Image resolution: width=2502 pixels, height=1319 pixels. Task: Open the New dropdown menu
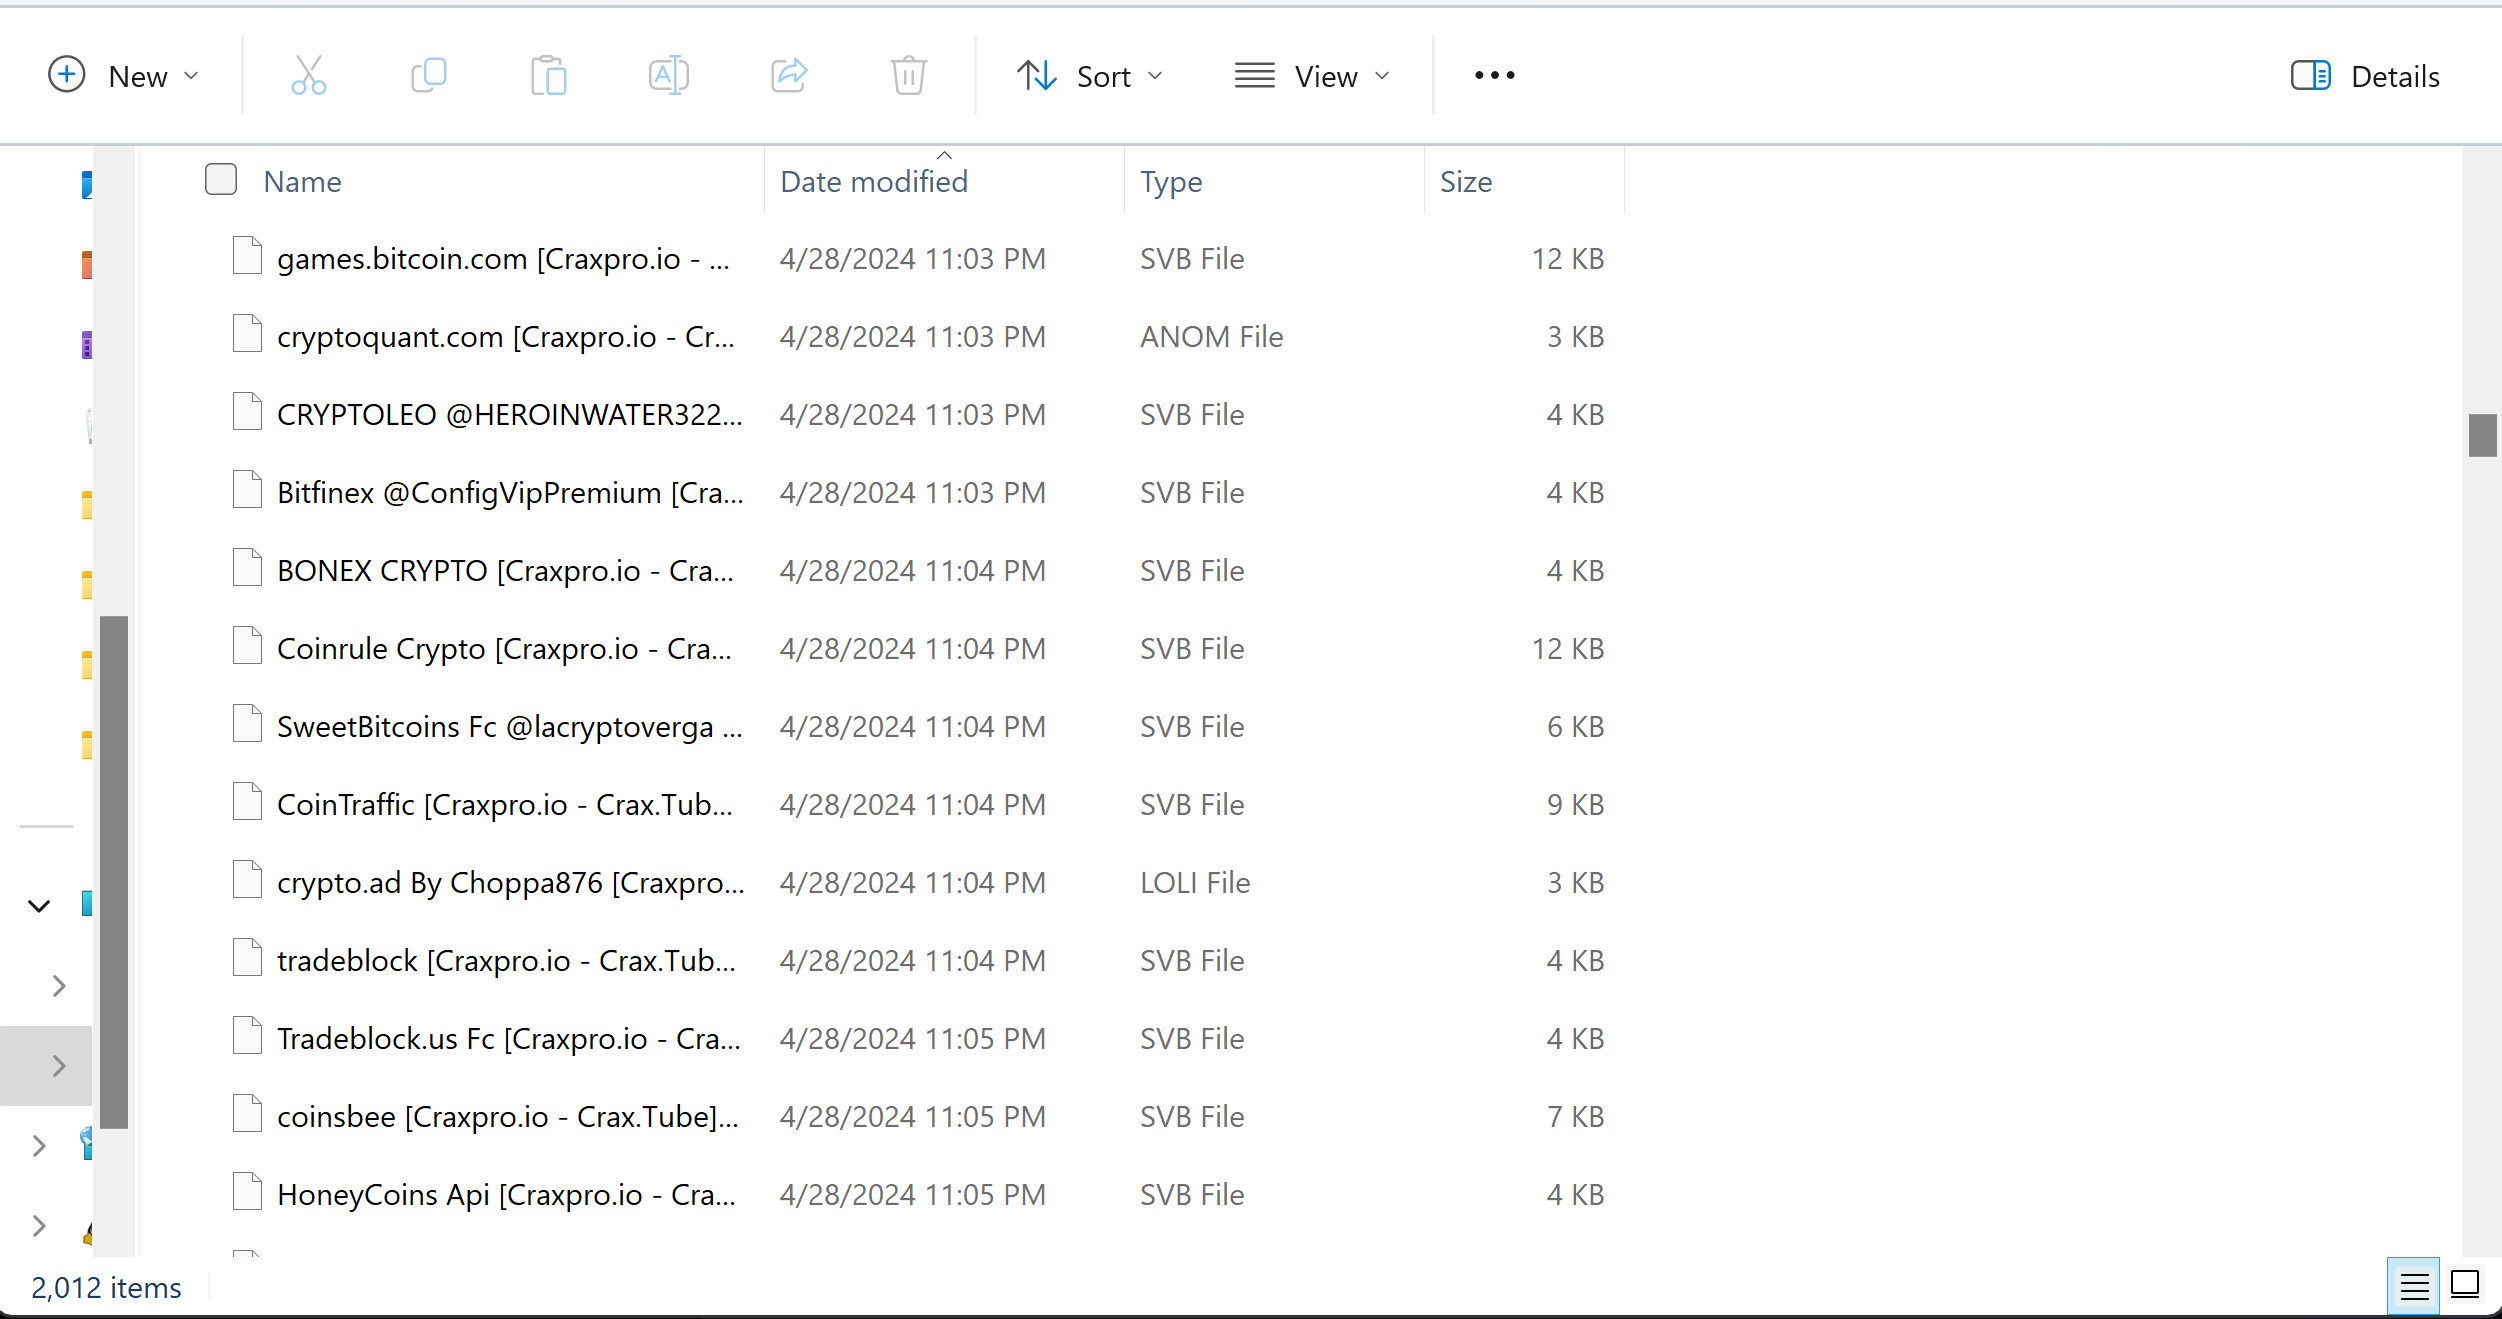[124, 76]
